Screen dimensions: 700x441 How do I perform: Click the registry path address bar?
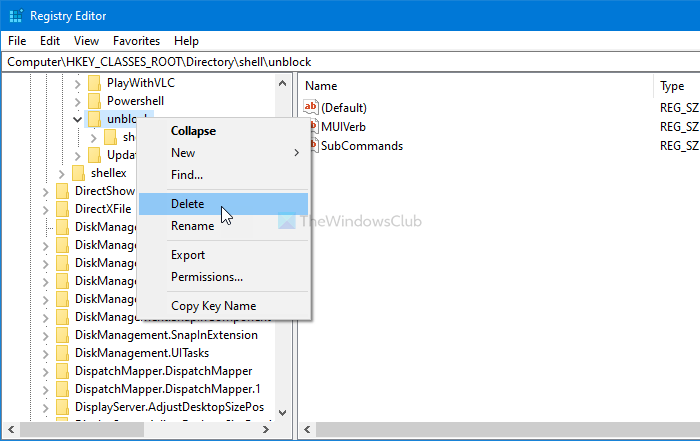point(352,62)
